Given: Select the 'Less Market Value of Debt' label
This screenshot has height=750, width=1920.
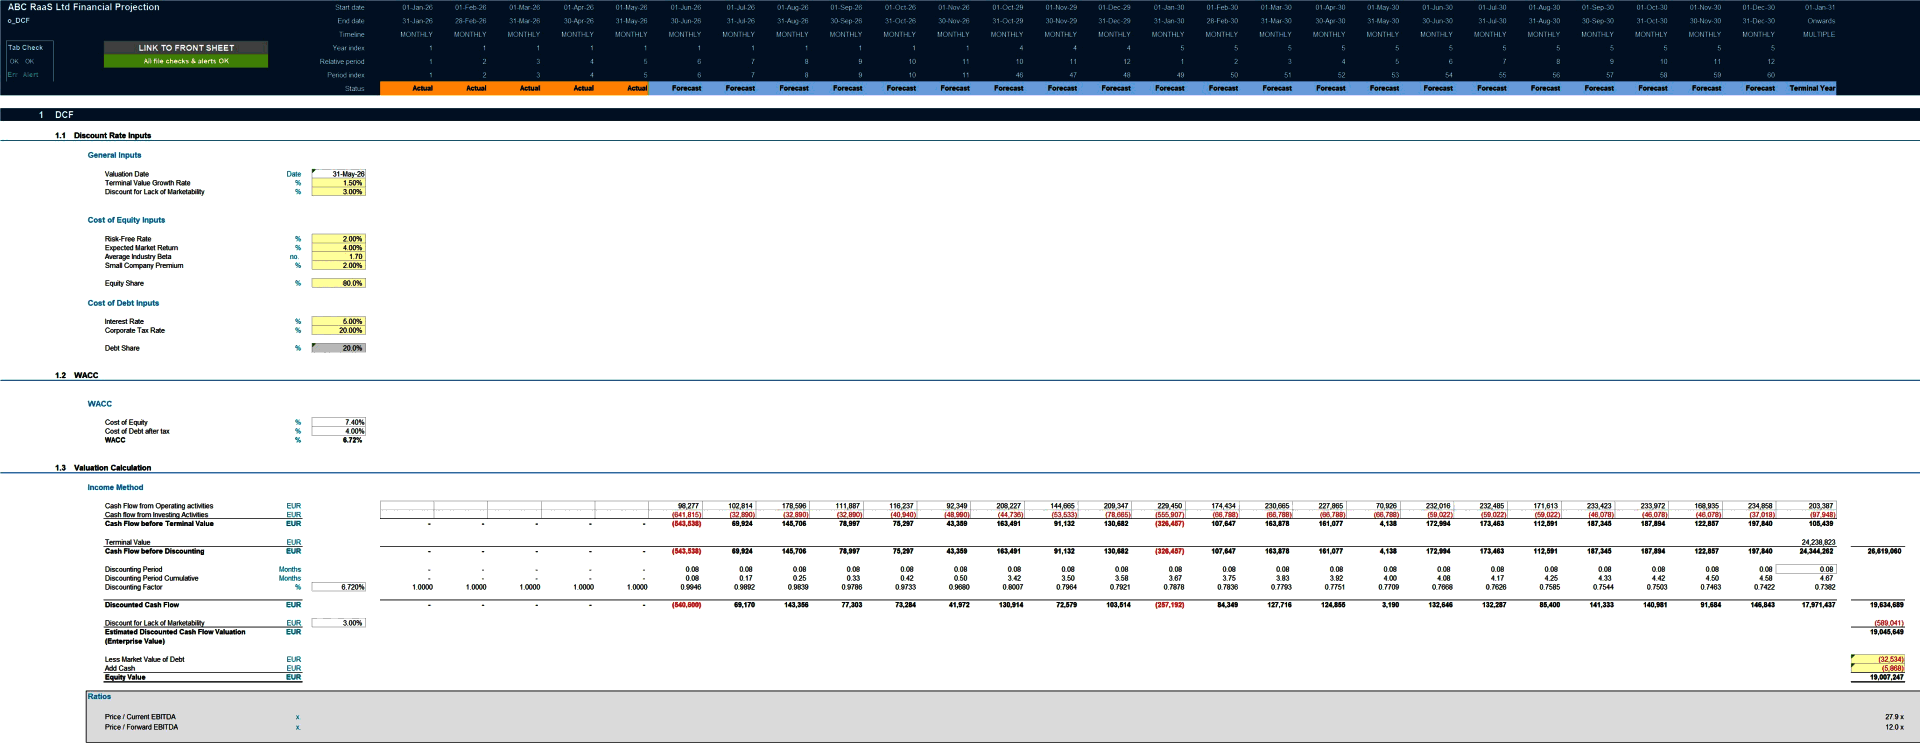Looking at the screenshot, I should pos(144,660).
